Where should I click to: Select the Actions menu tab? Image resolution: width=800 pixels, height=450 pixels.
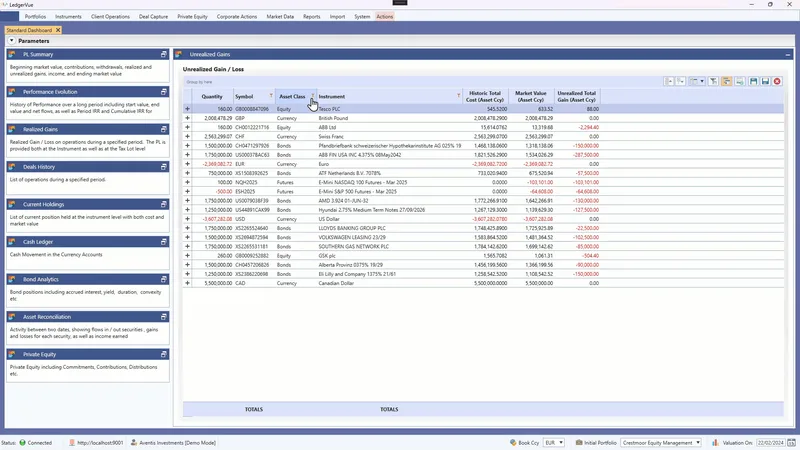[x=385, y=16]
